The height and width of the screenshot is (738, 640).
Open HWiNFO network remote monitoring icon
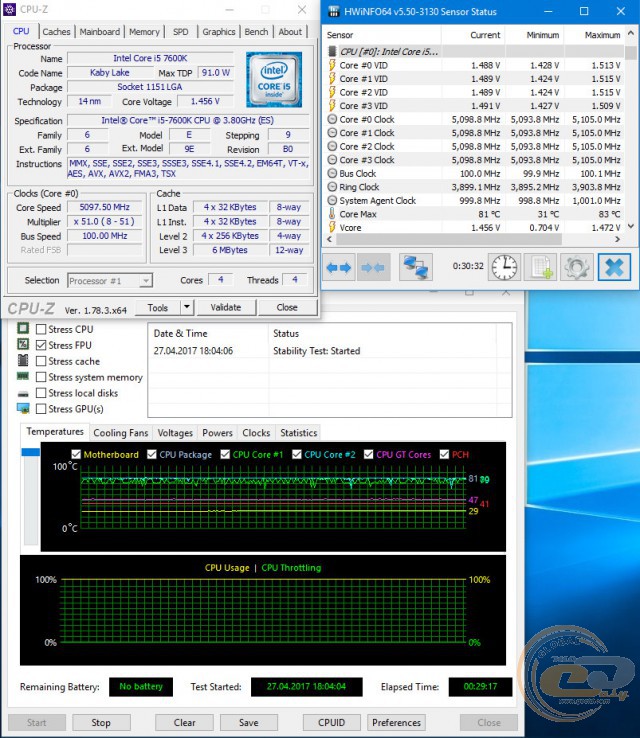(416, 267)
